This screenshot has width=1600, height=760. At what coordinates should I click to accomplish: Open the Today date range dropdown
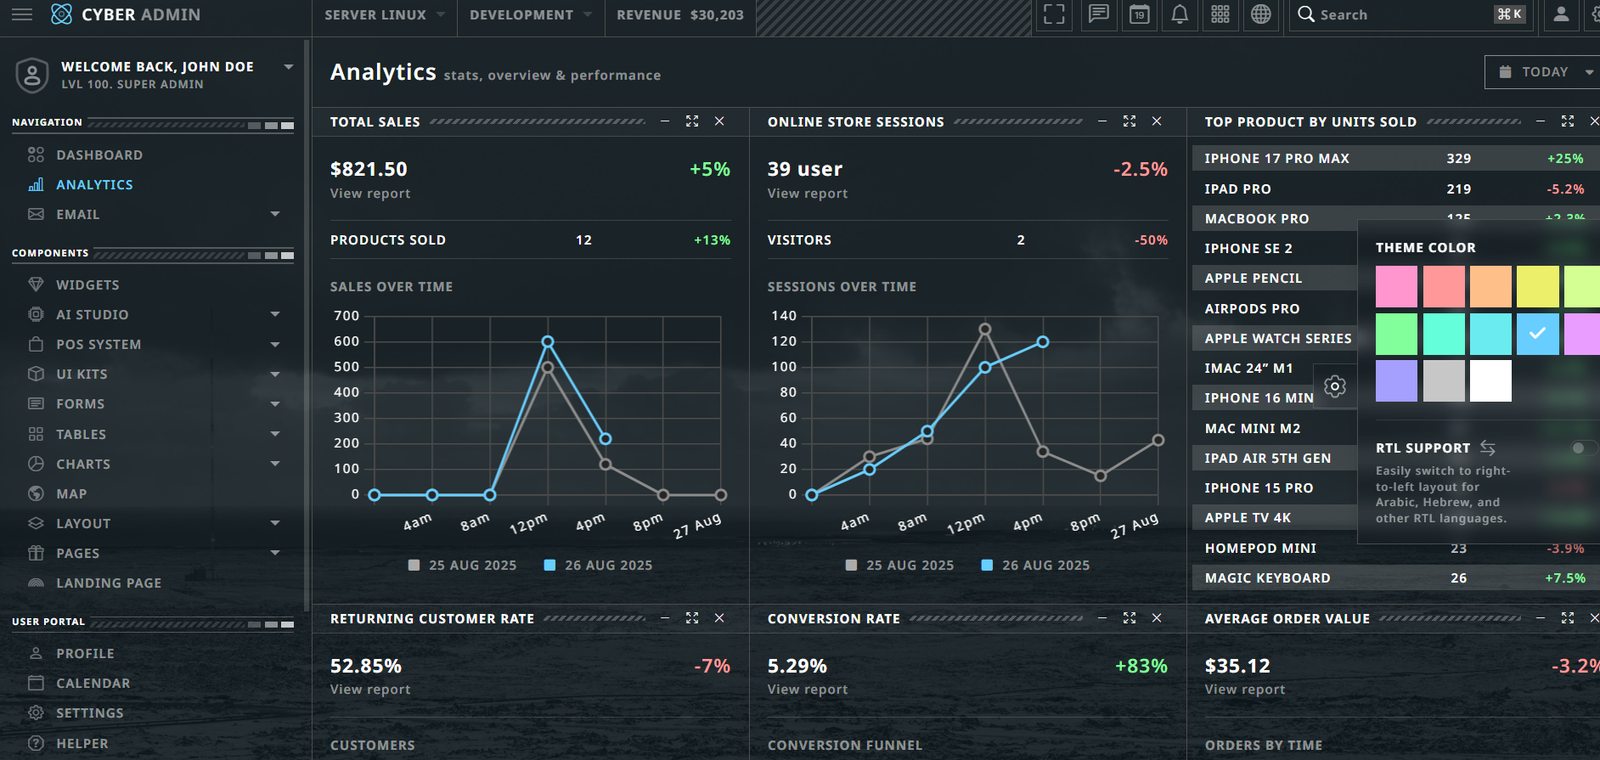click(1545, 72)
